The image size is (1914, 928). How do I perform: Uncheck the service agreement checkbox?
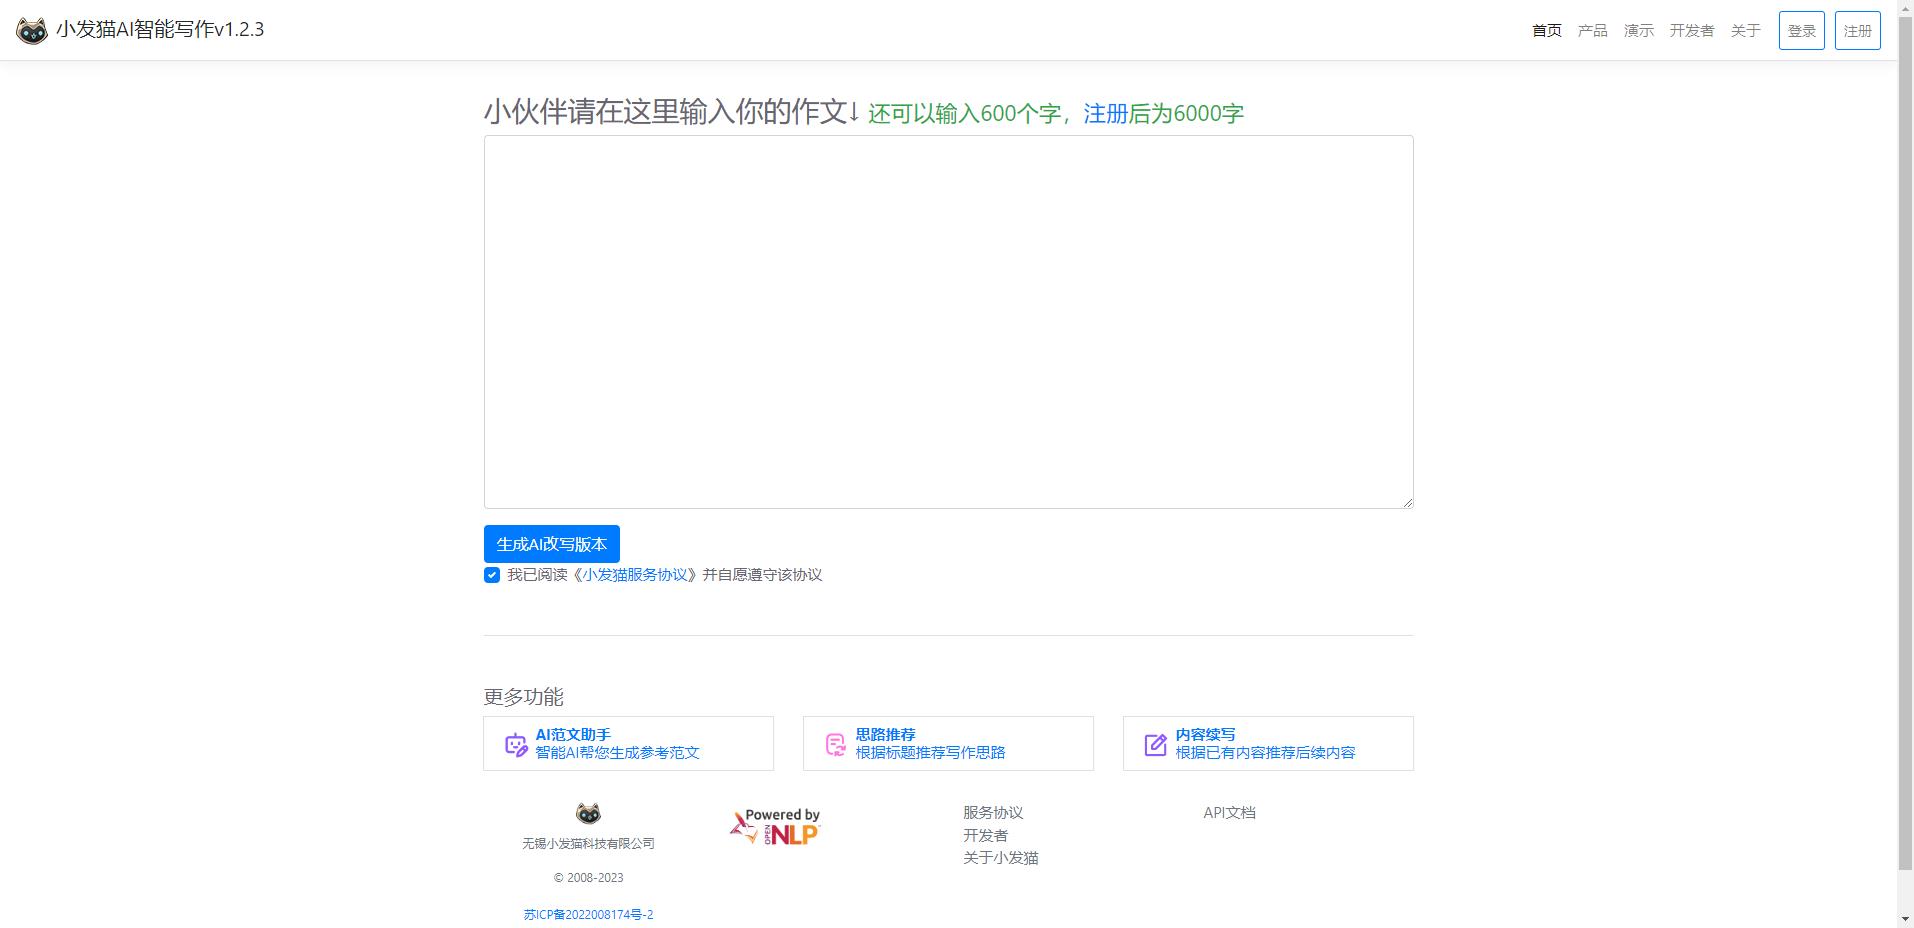[x=492, y=575]
